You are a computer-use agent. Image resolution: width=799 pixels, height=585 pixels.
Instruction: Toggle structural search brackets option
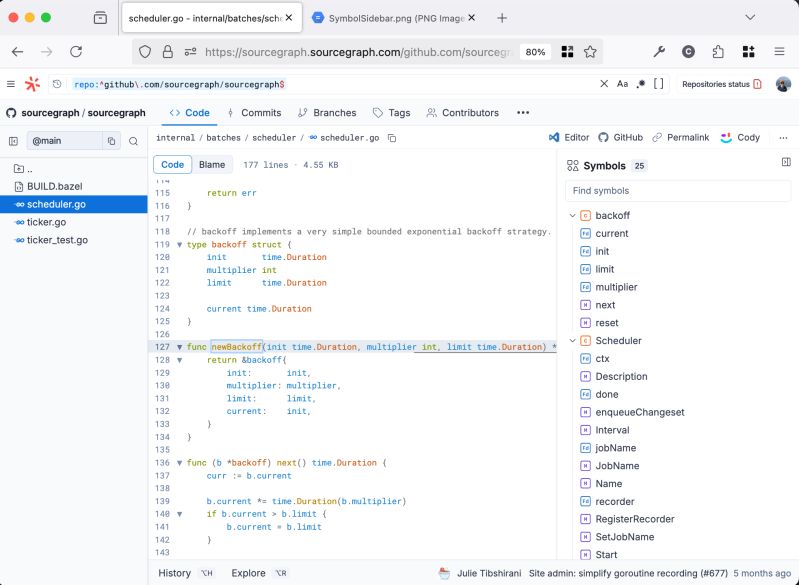pos(658,84)
